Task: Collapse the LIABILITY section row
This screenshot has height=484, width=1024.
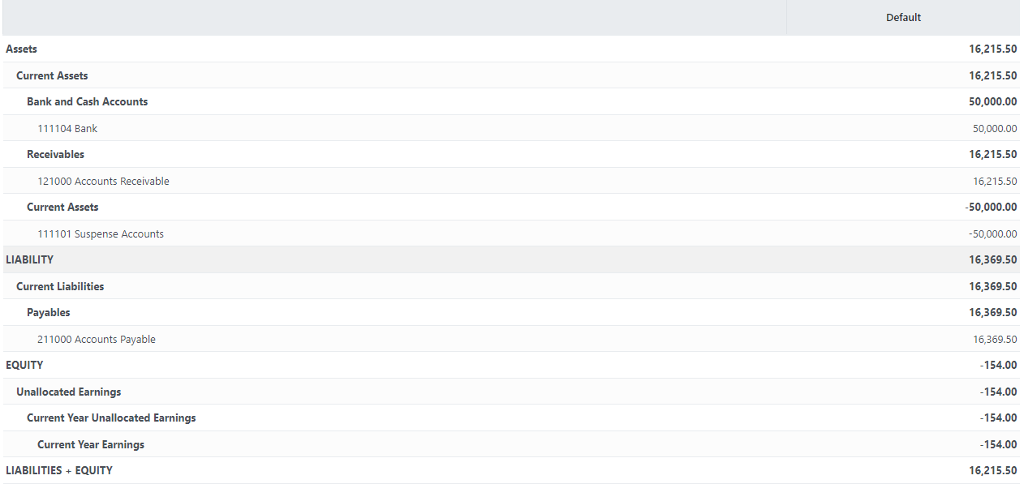Action: (30, 260)
